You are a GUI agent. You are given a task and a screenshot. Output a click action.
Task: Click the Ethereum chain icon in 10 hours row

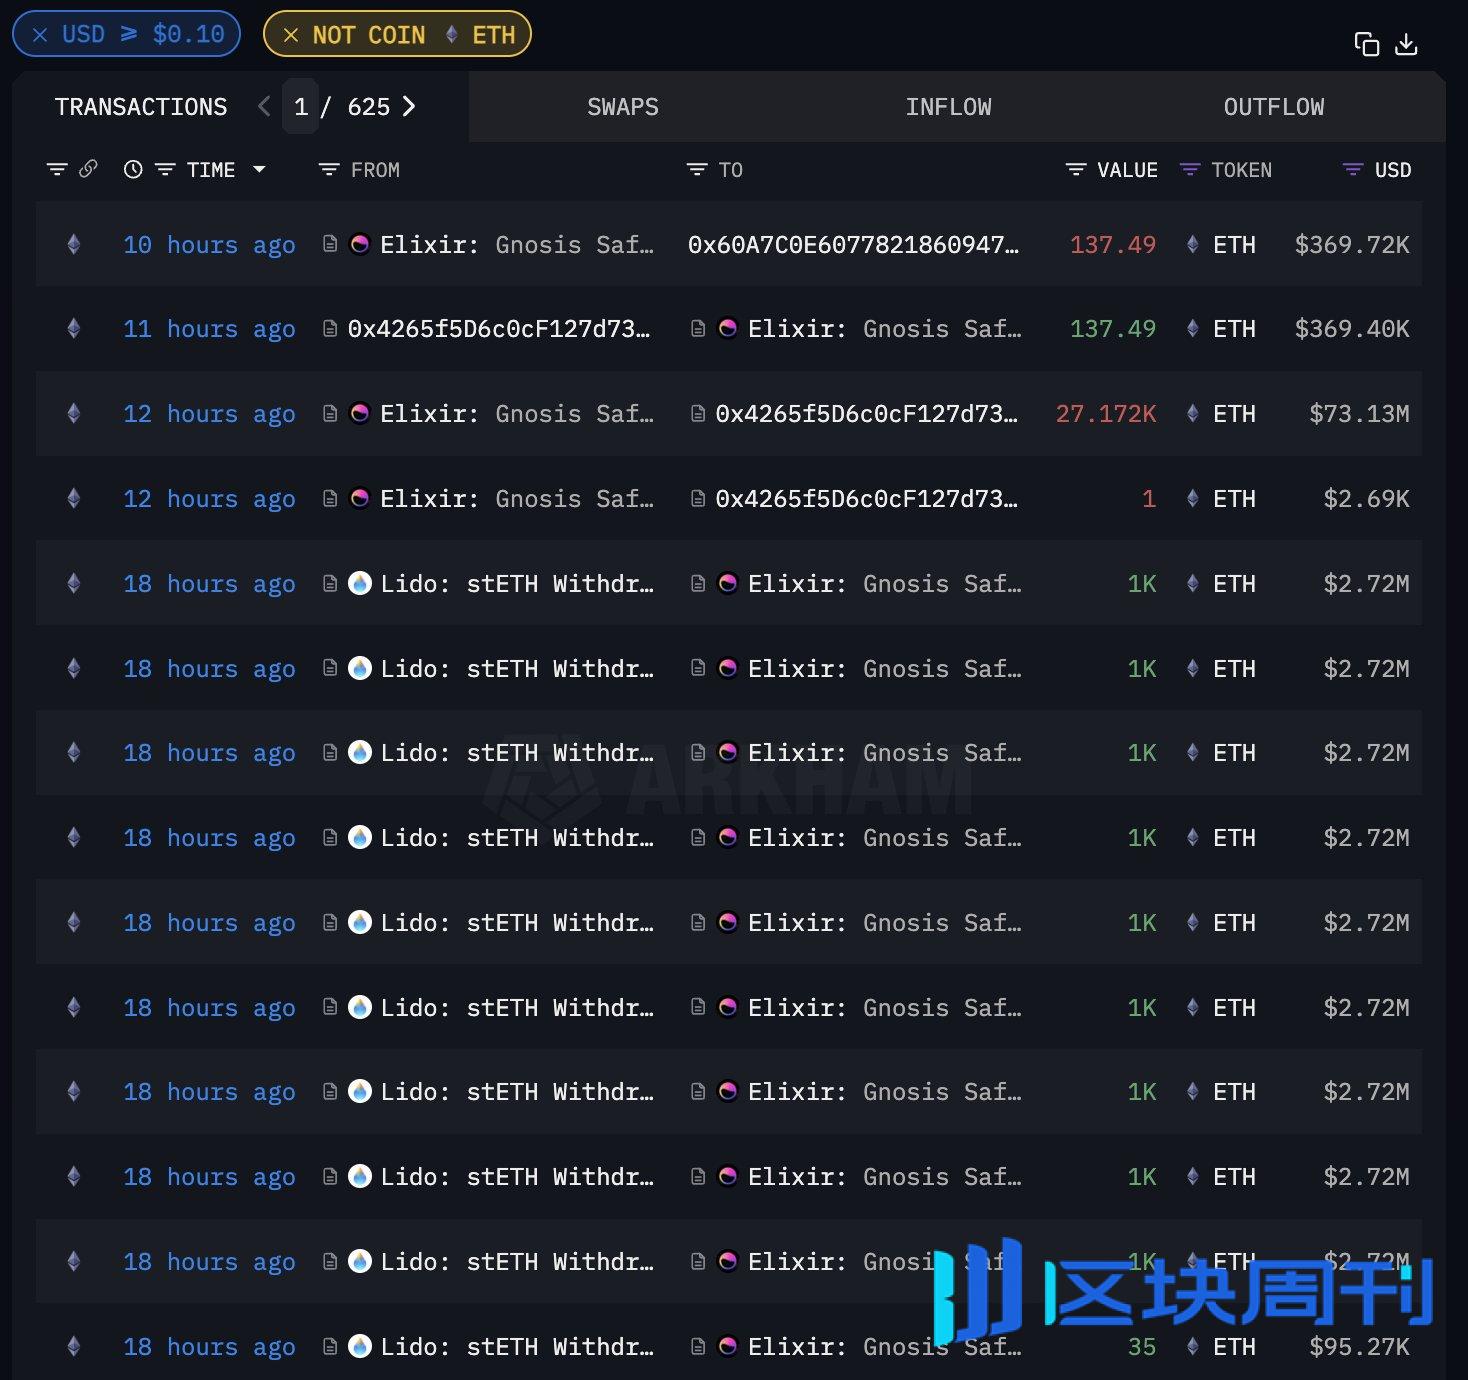click(73, 244)
